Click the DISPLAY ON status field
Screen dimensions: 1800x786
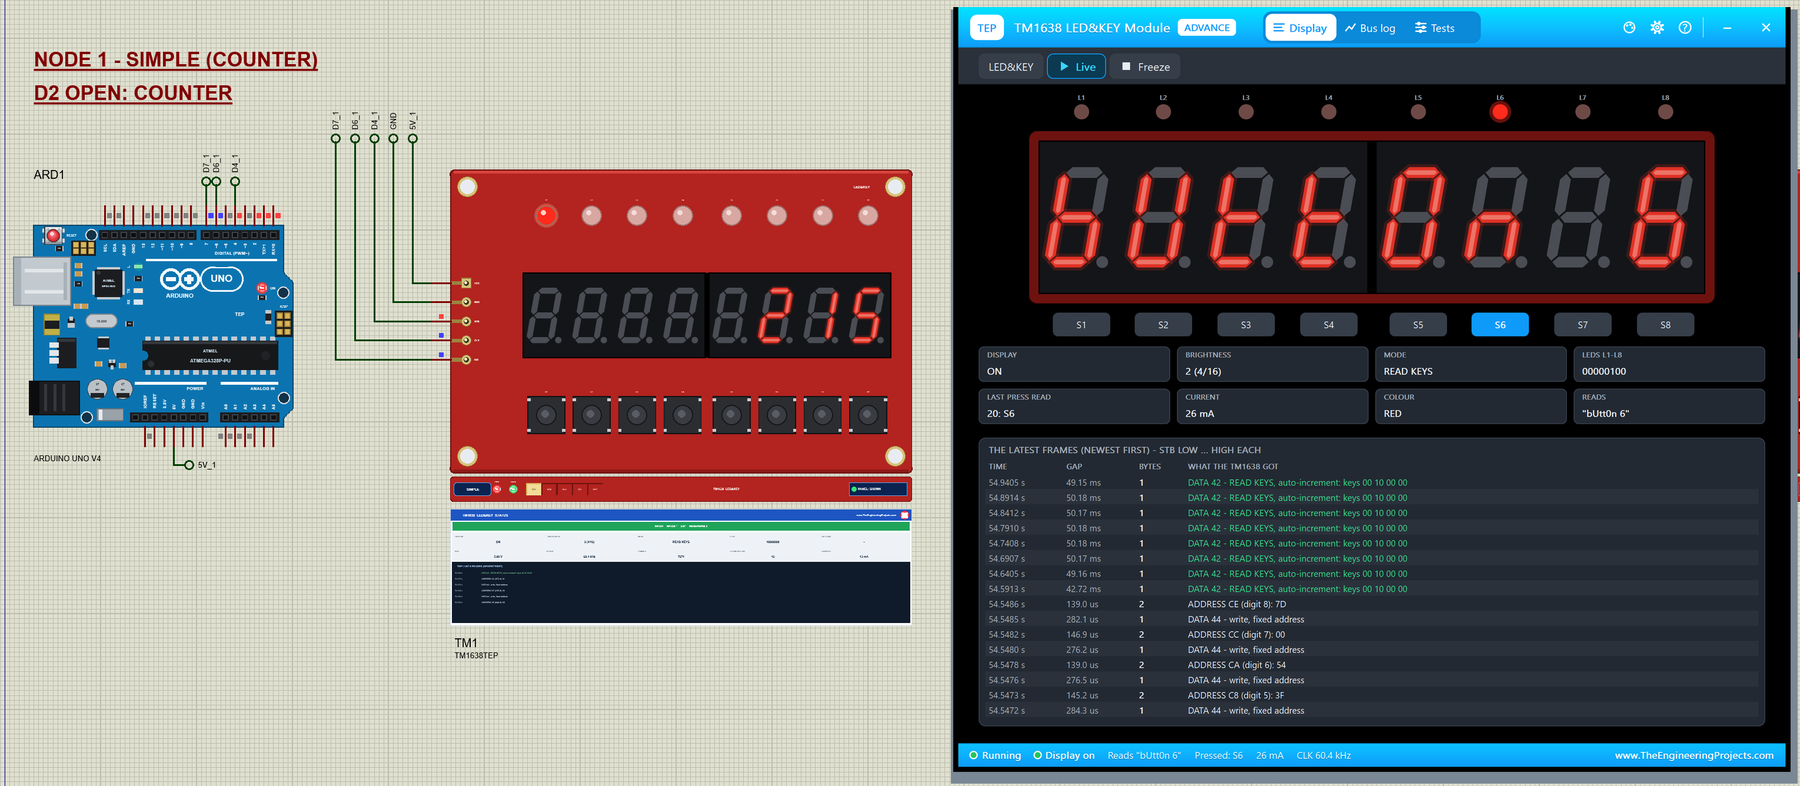(1074, 364)
